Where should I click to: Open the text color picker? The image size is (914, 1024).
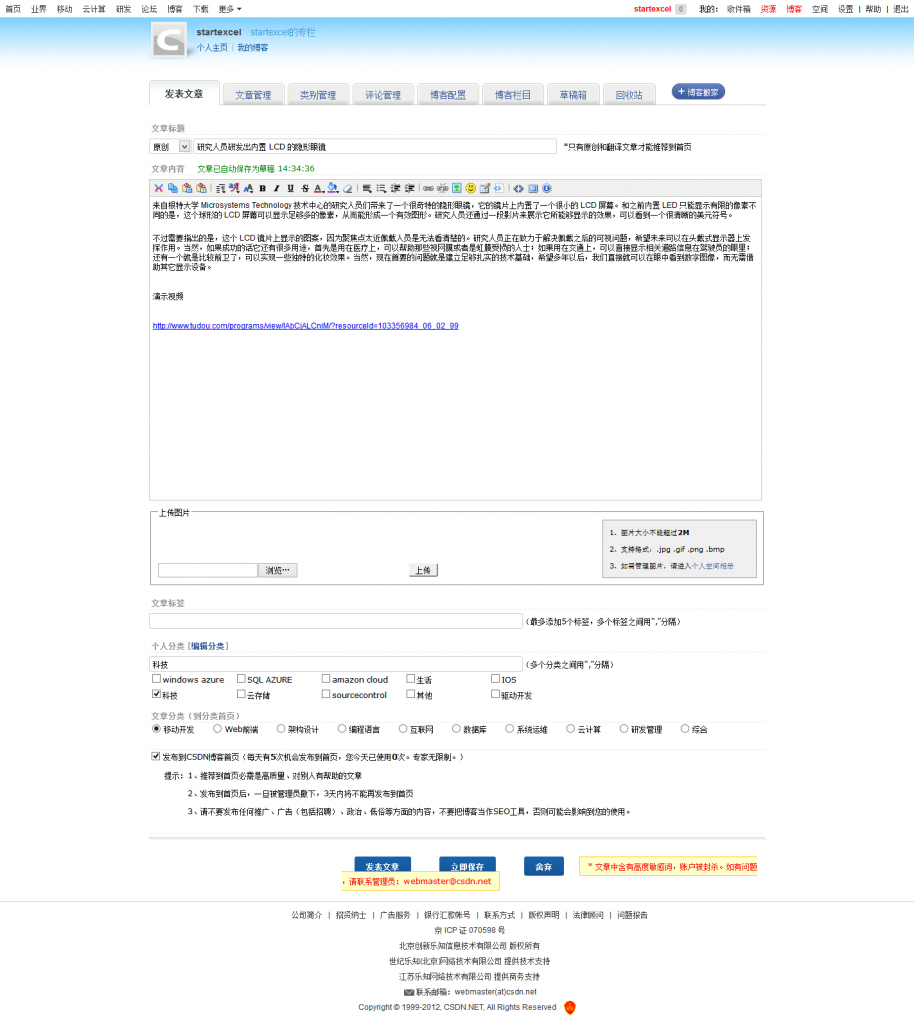pos(319,188)
